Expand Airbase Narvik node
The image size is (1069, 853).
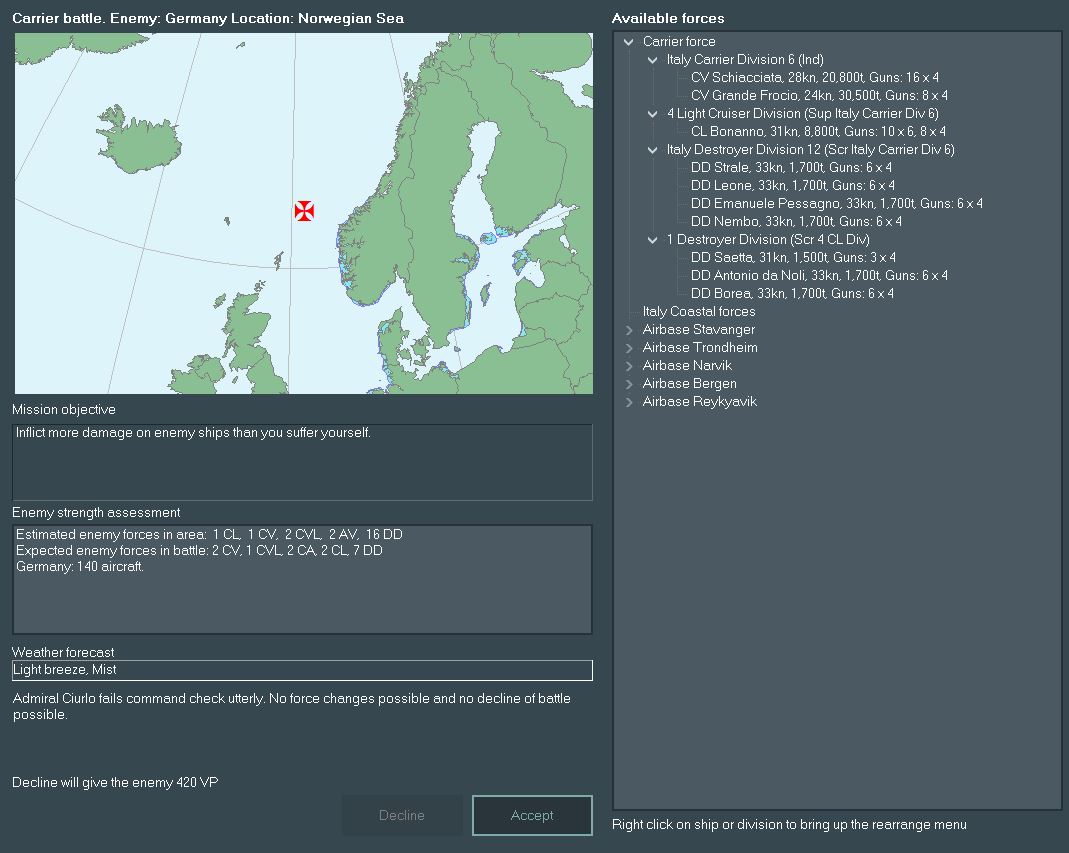tap(629, 366)
